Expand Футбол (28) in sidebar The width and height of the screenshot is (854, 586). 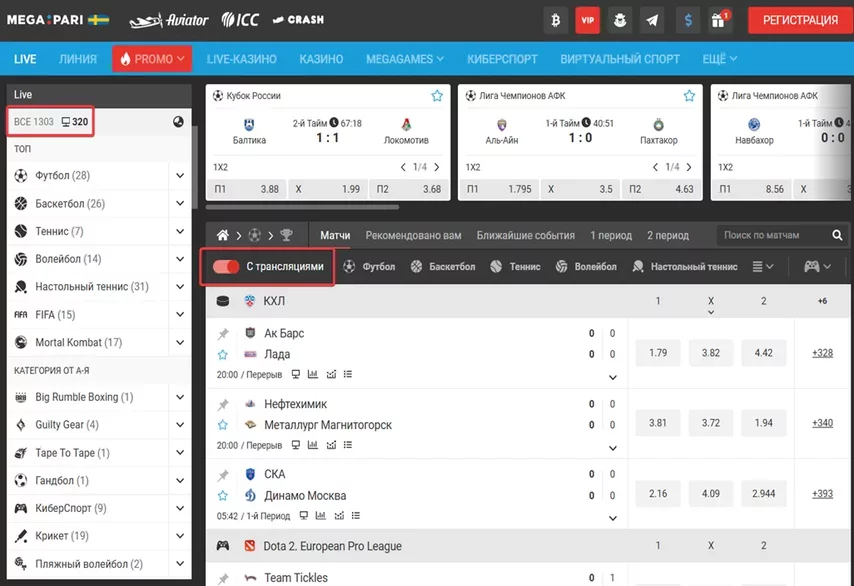click(x=180, y=175)
